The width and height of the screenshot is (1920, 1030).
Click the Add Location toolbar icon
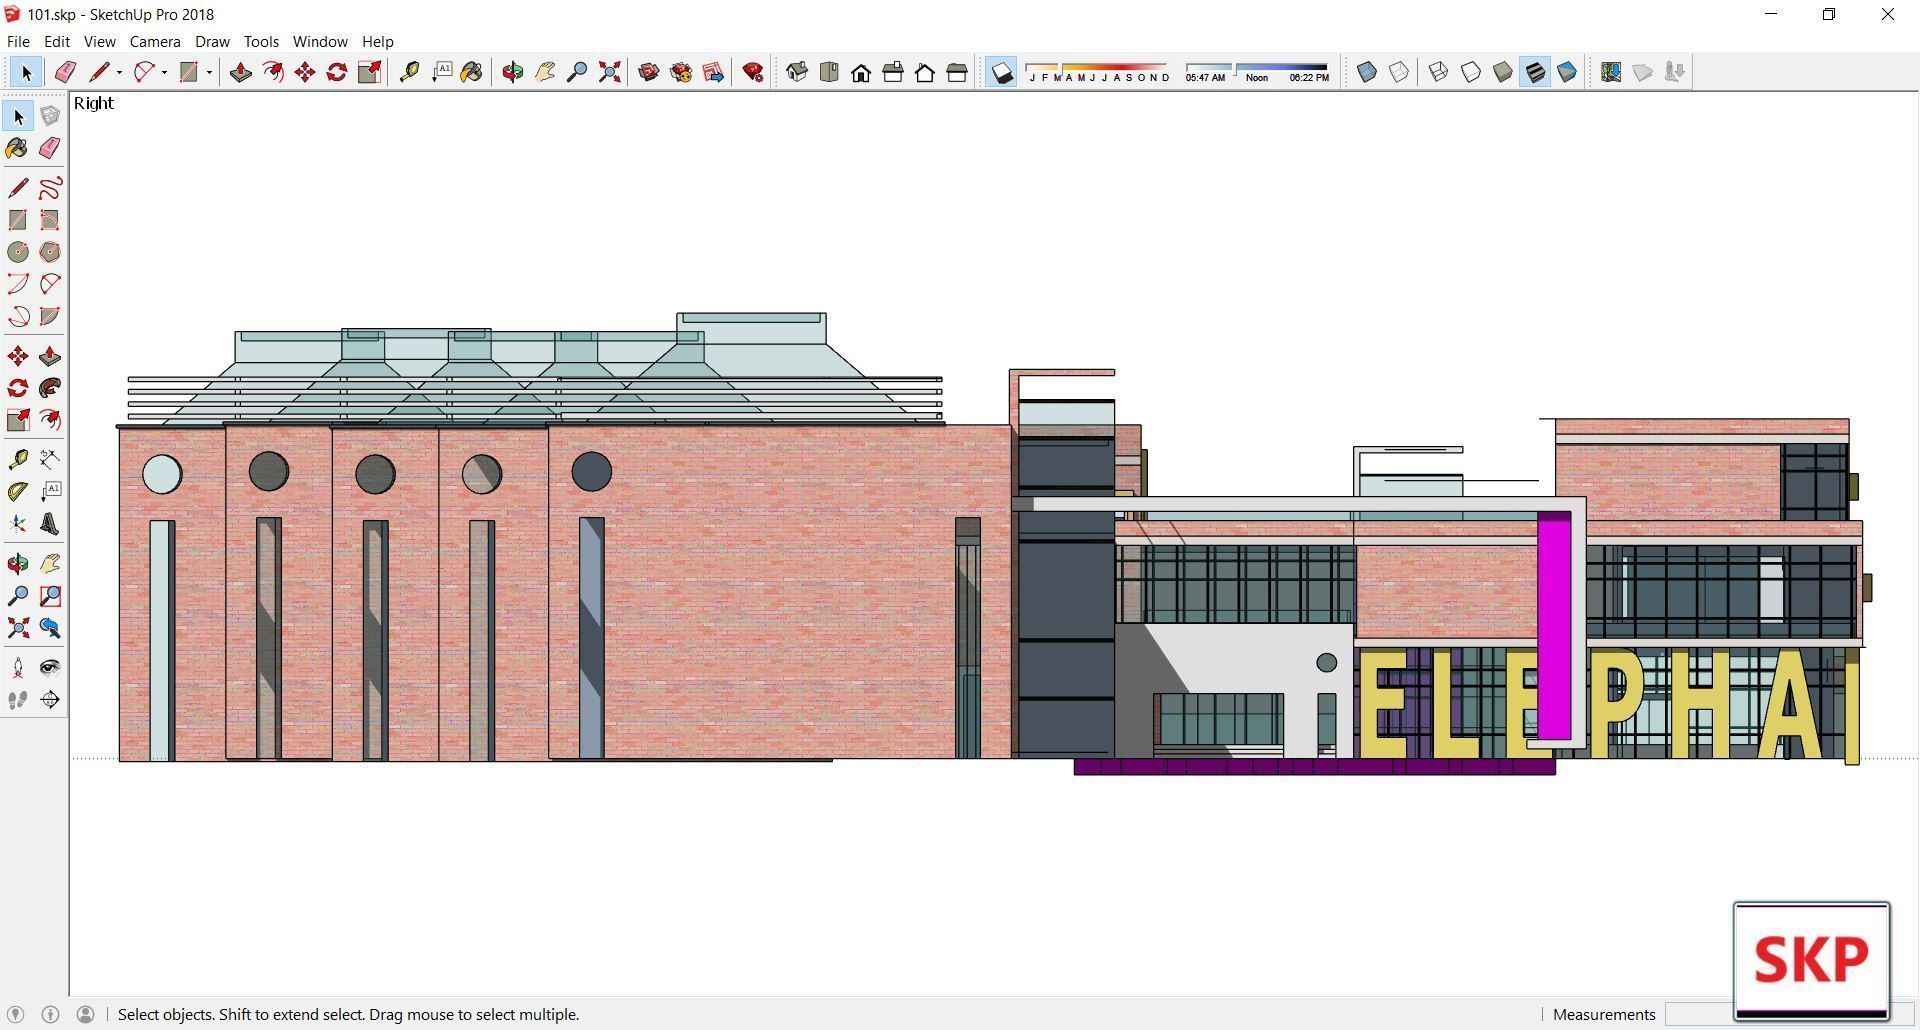pyautogui.click(x=1611, y=72)
